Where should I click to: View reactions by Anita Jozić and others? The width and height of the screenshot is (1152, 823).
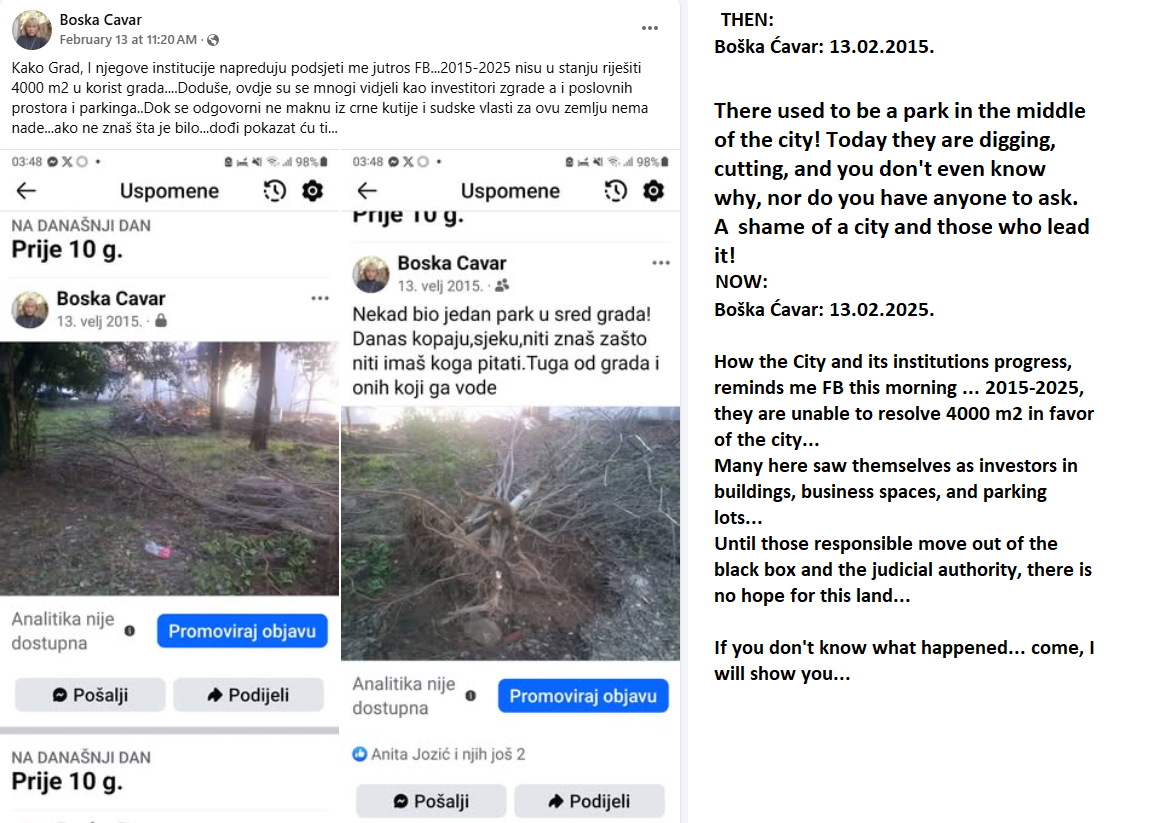pos(439,754)
